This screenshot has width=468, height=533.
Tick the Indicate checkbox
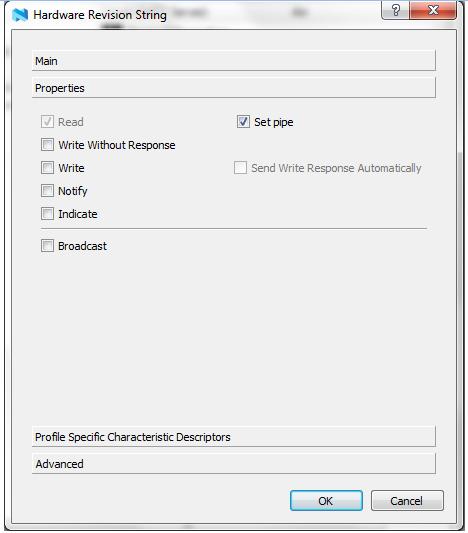[x=47, y=214]
